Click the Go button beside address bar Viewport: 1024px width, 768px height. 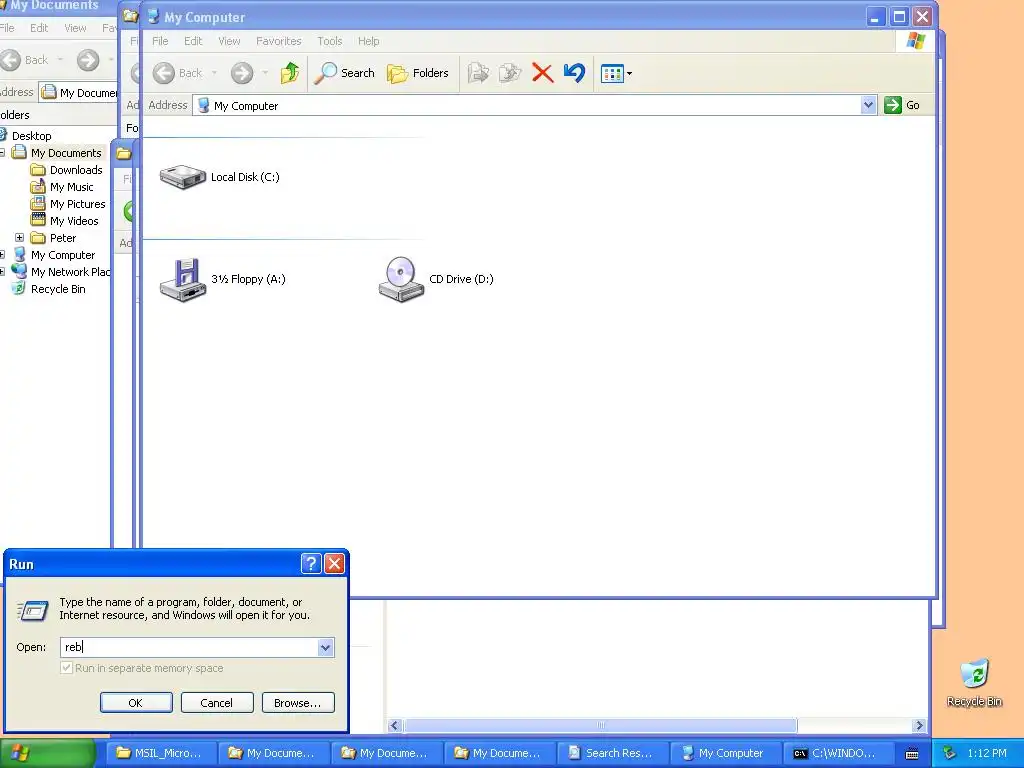click(902, 105)
